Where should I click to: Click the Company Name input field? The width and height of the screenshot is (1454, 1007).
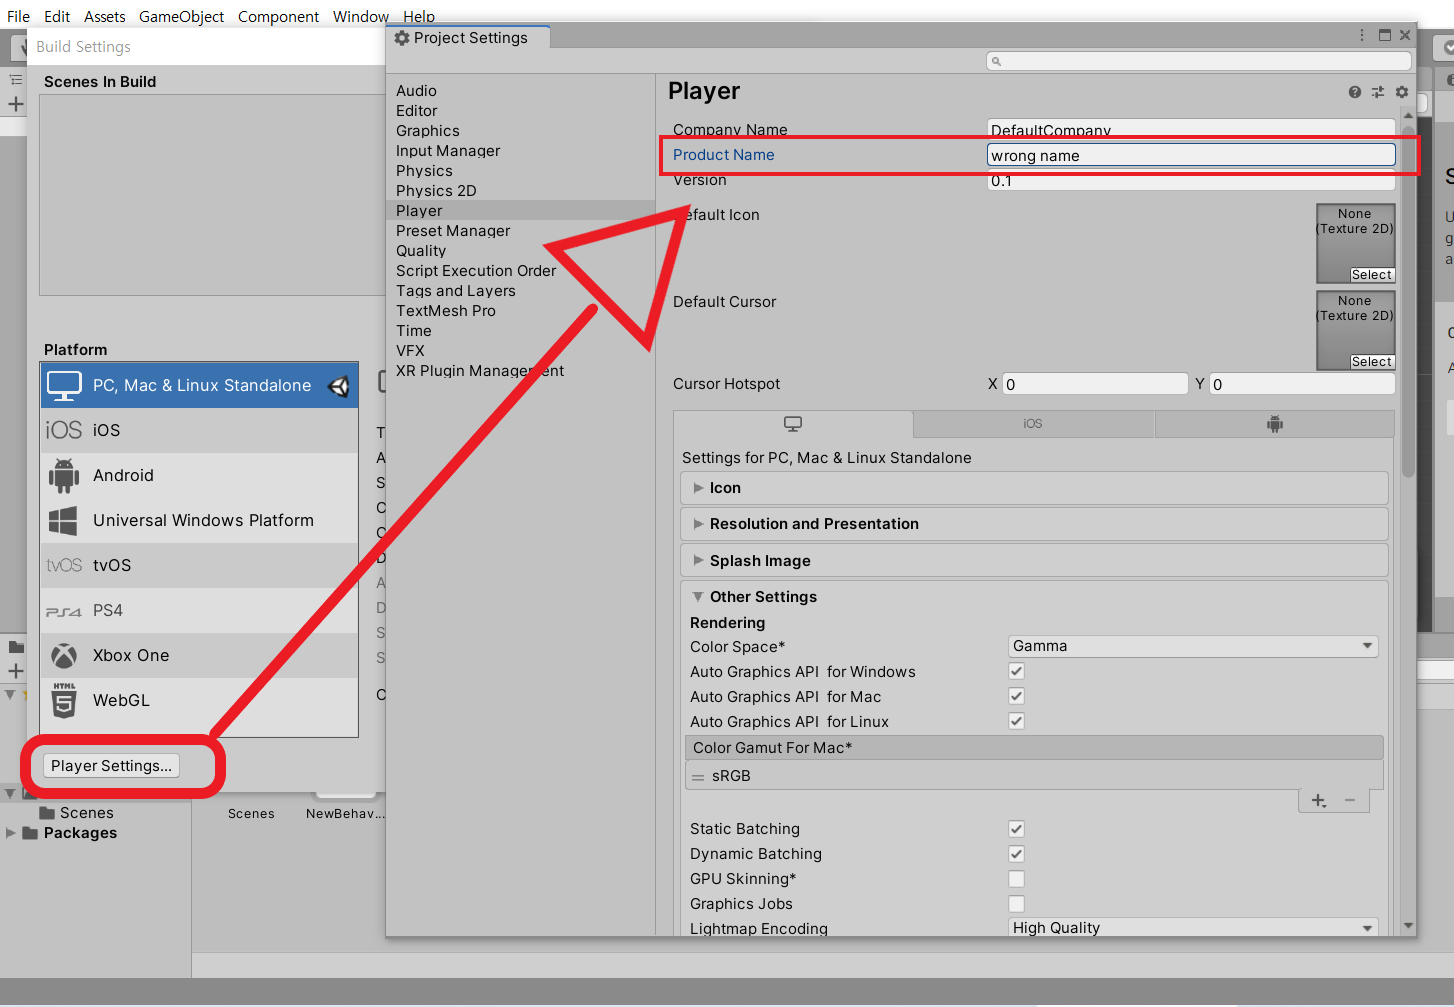[x=1191, y=130]
